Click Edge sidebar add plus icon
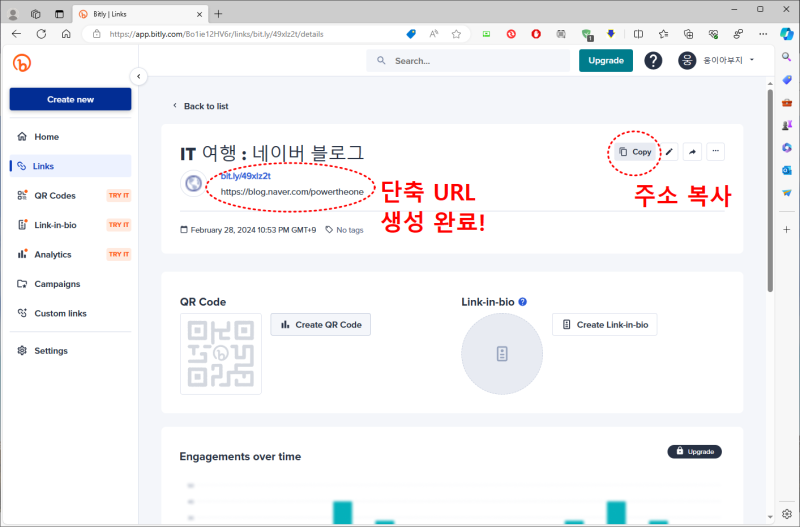The image size is (800, 527). 787,230
